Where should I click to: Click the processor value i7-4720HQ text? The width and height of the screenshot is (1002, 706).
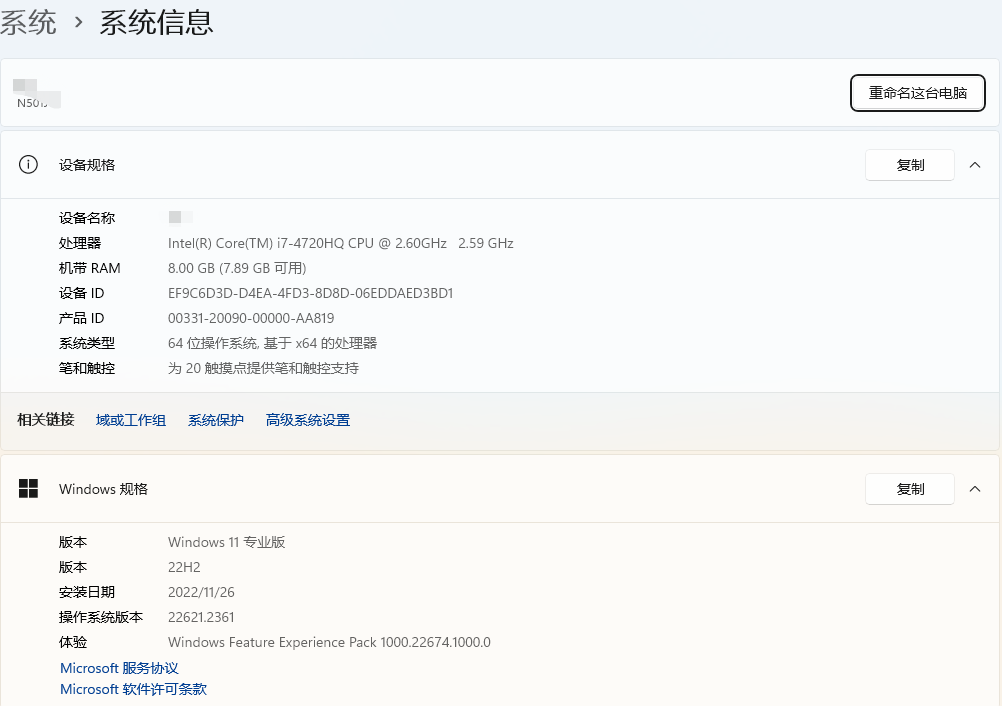click(341, 243)
